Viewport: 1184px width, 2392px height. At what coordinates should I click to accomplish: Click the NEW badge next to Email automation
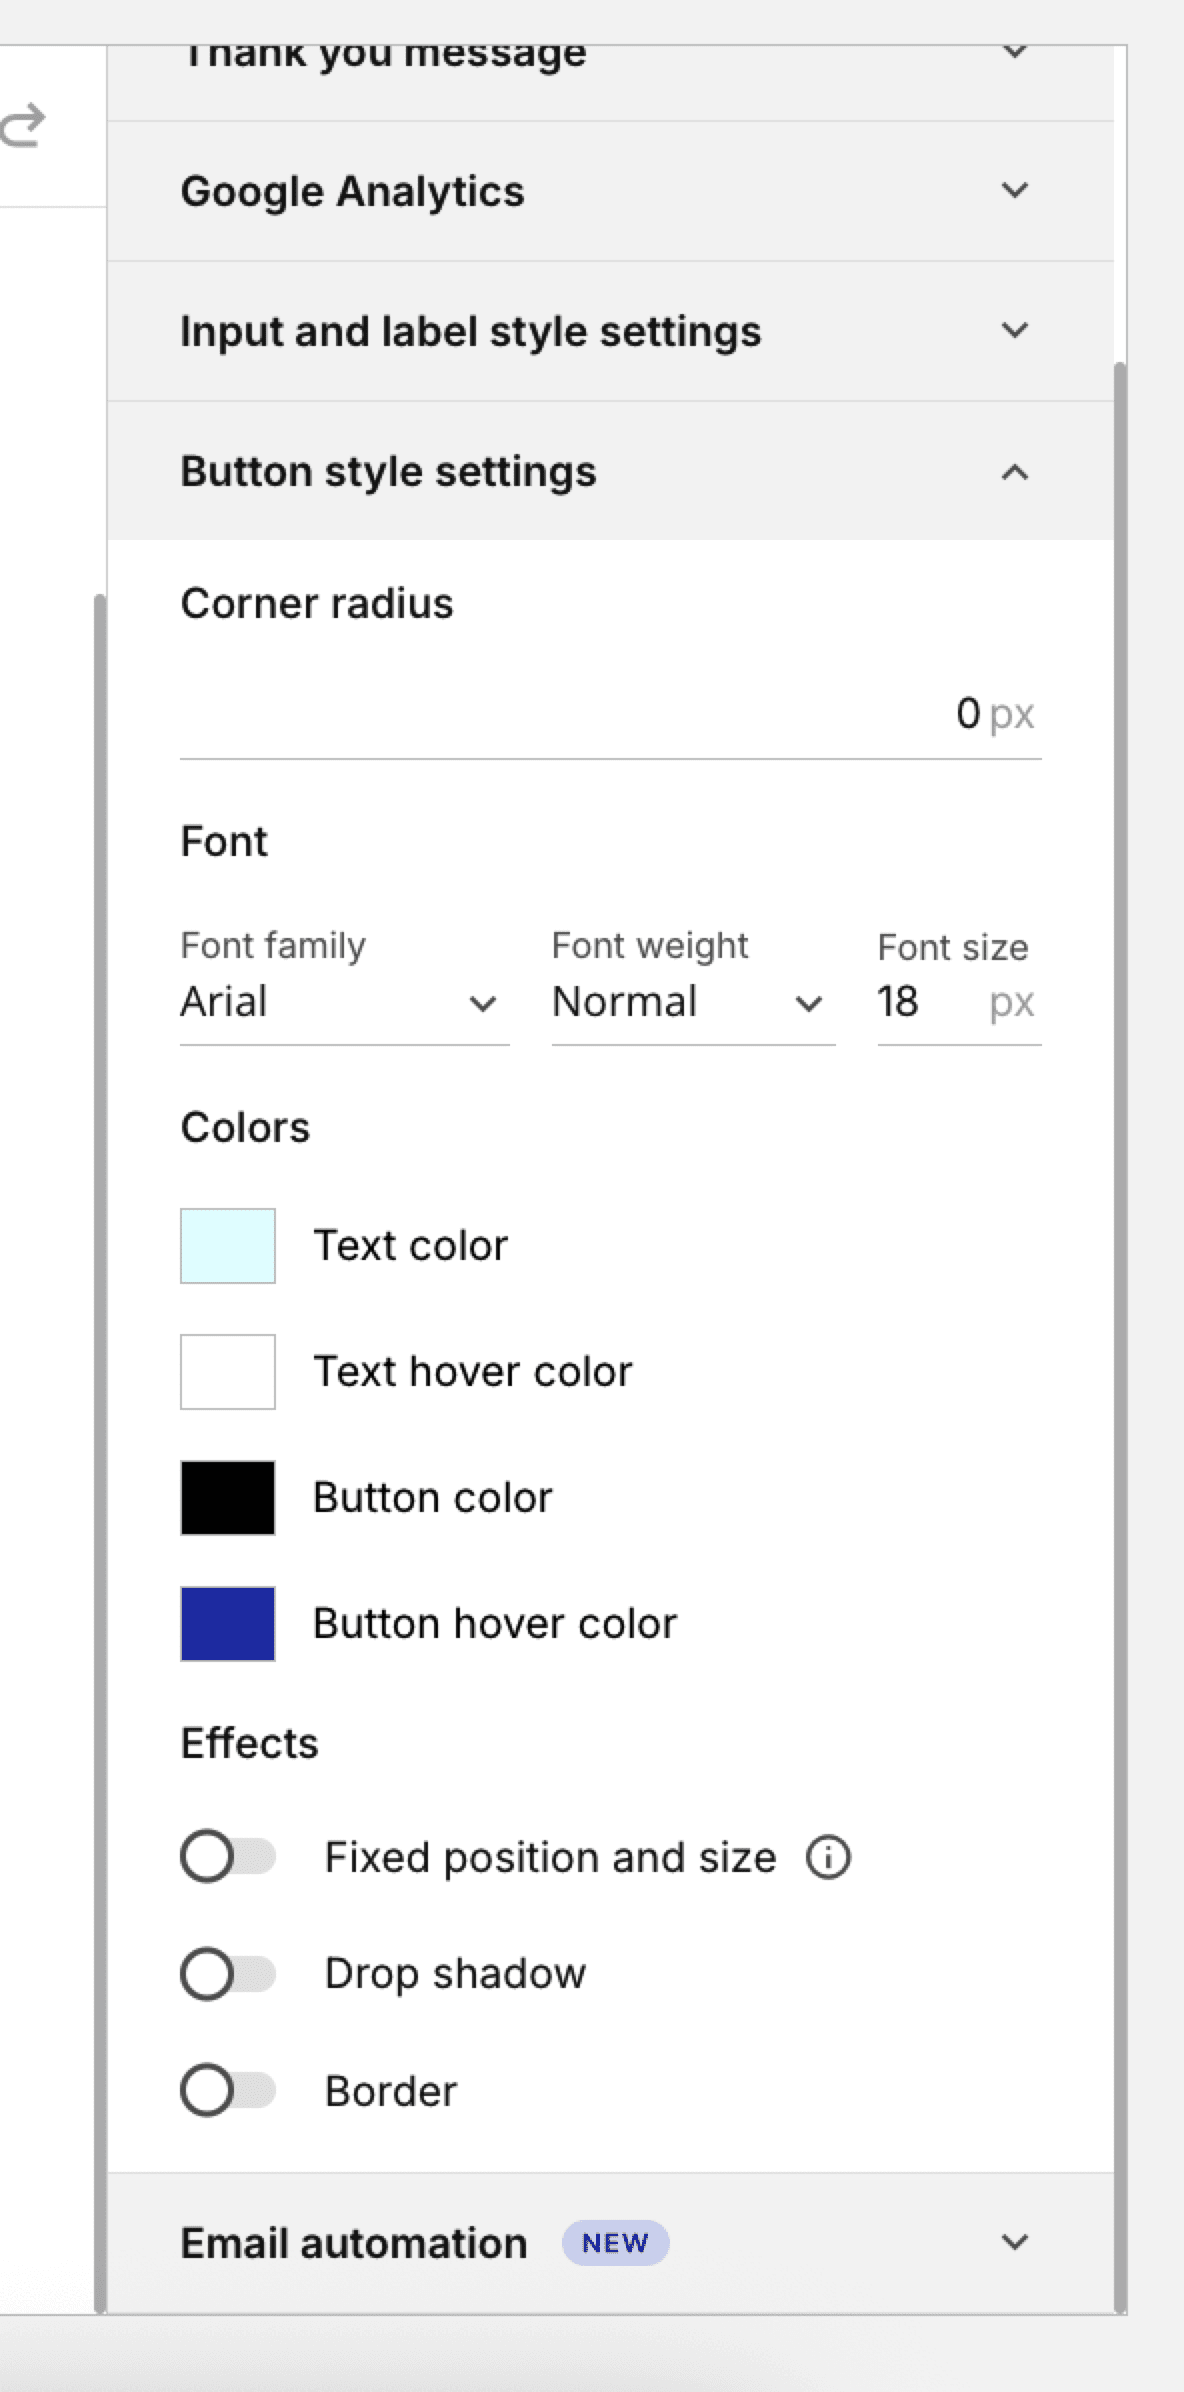pyautogui.click(x=615, y=2243)
